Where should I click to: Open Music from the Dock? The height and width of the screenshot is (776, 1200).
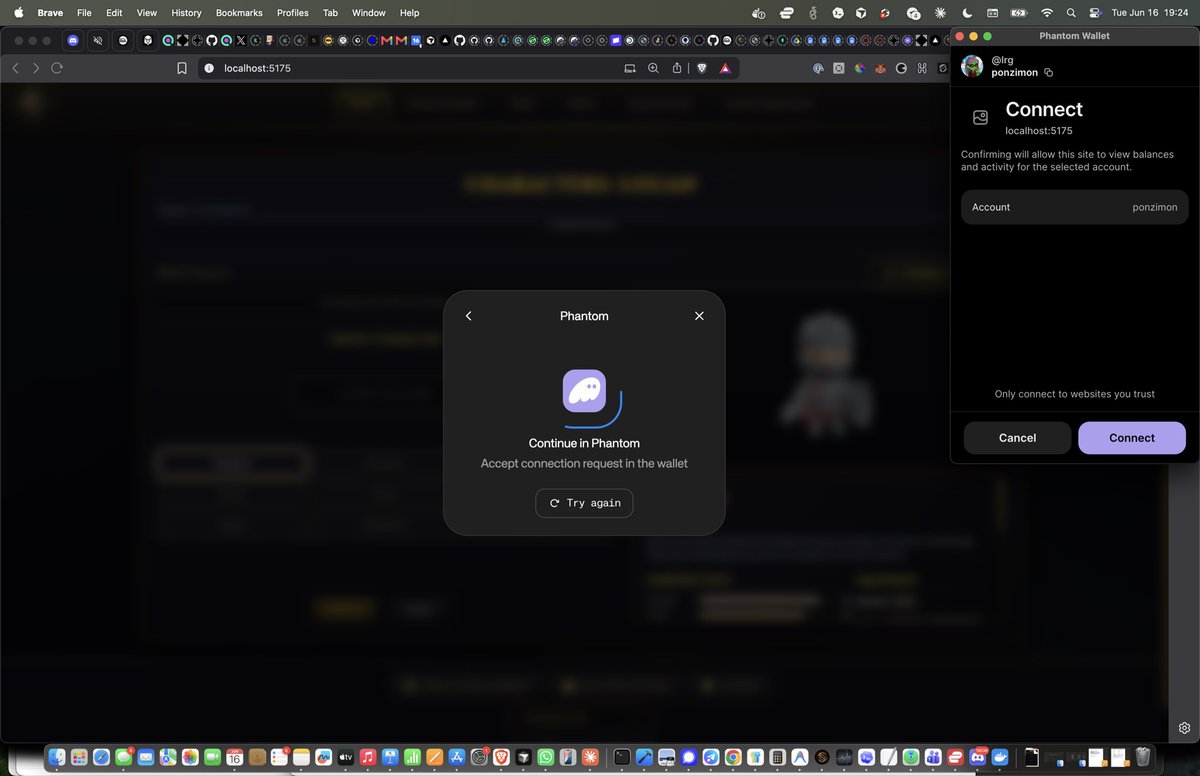pyautogui.click(x=367, y=758)
